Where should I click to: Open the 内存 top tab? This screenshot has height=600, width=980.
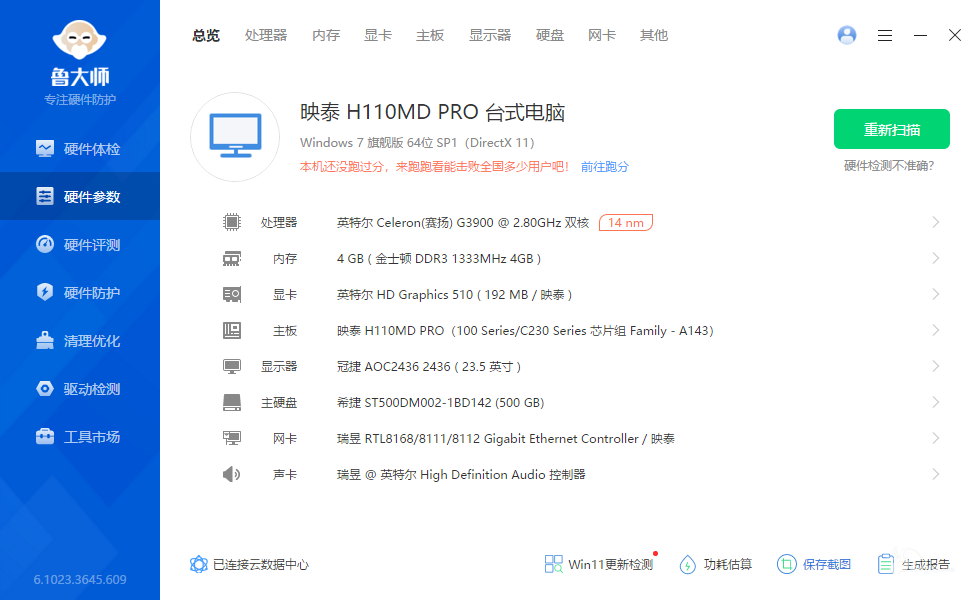click(x=326, y=36)
